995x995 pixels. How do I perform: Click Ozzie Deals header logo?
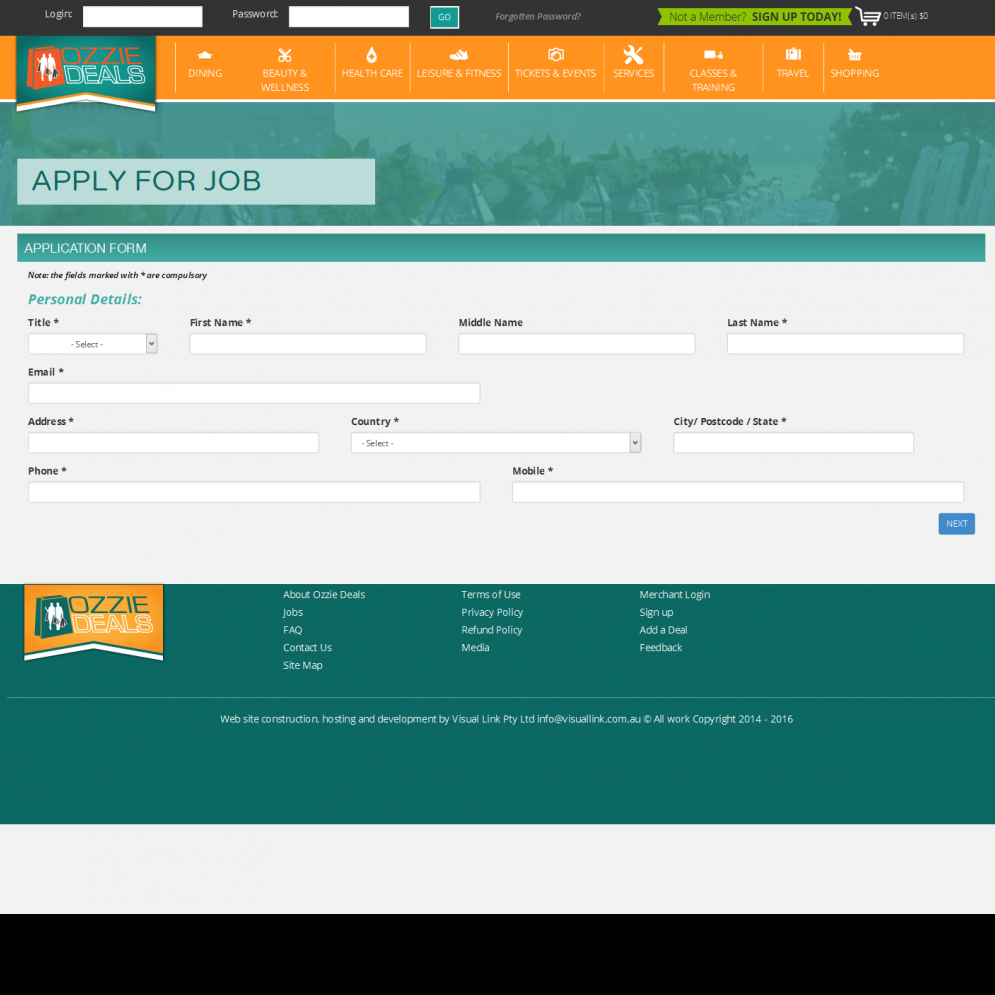tap(86, 71)
